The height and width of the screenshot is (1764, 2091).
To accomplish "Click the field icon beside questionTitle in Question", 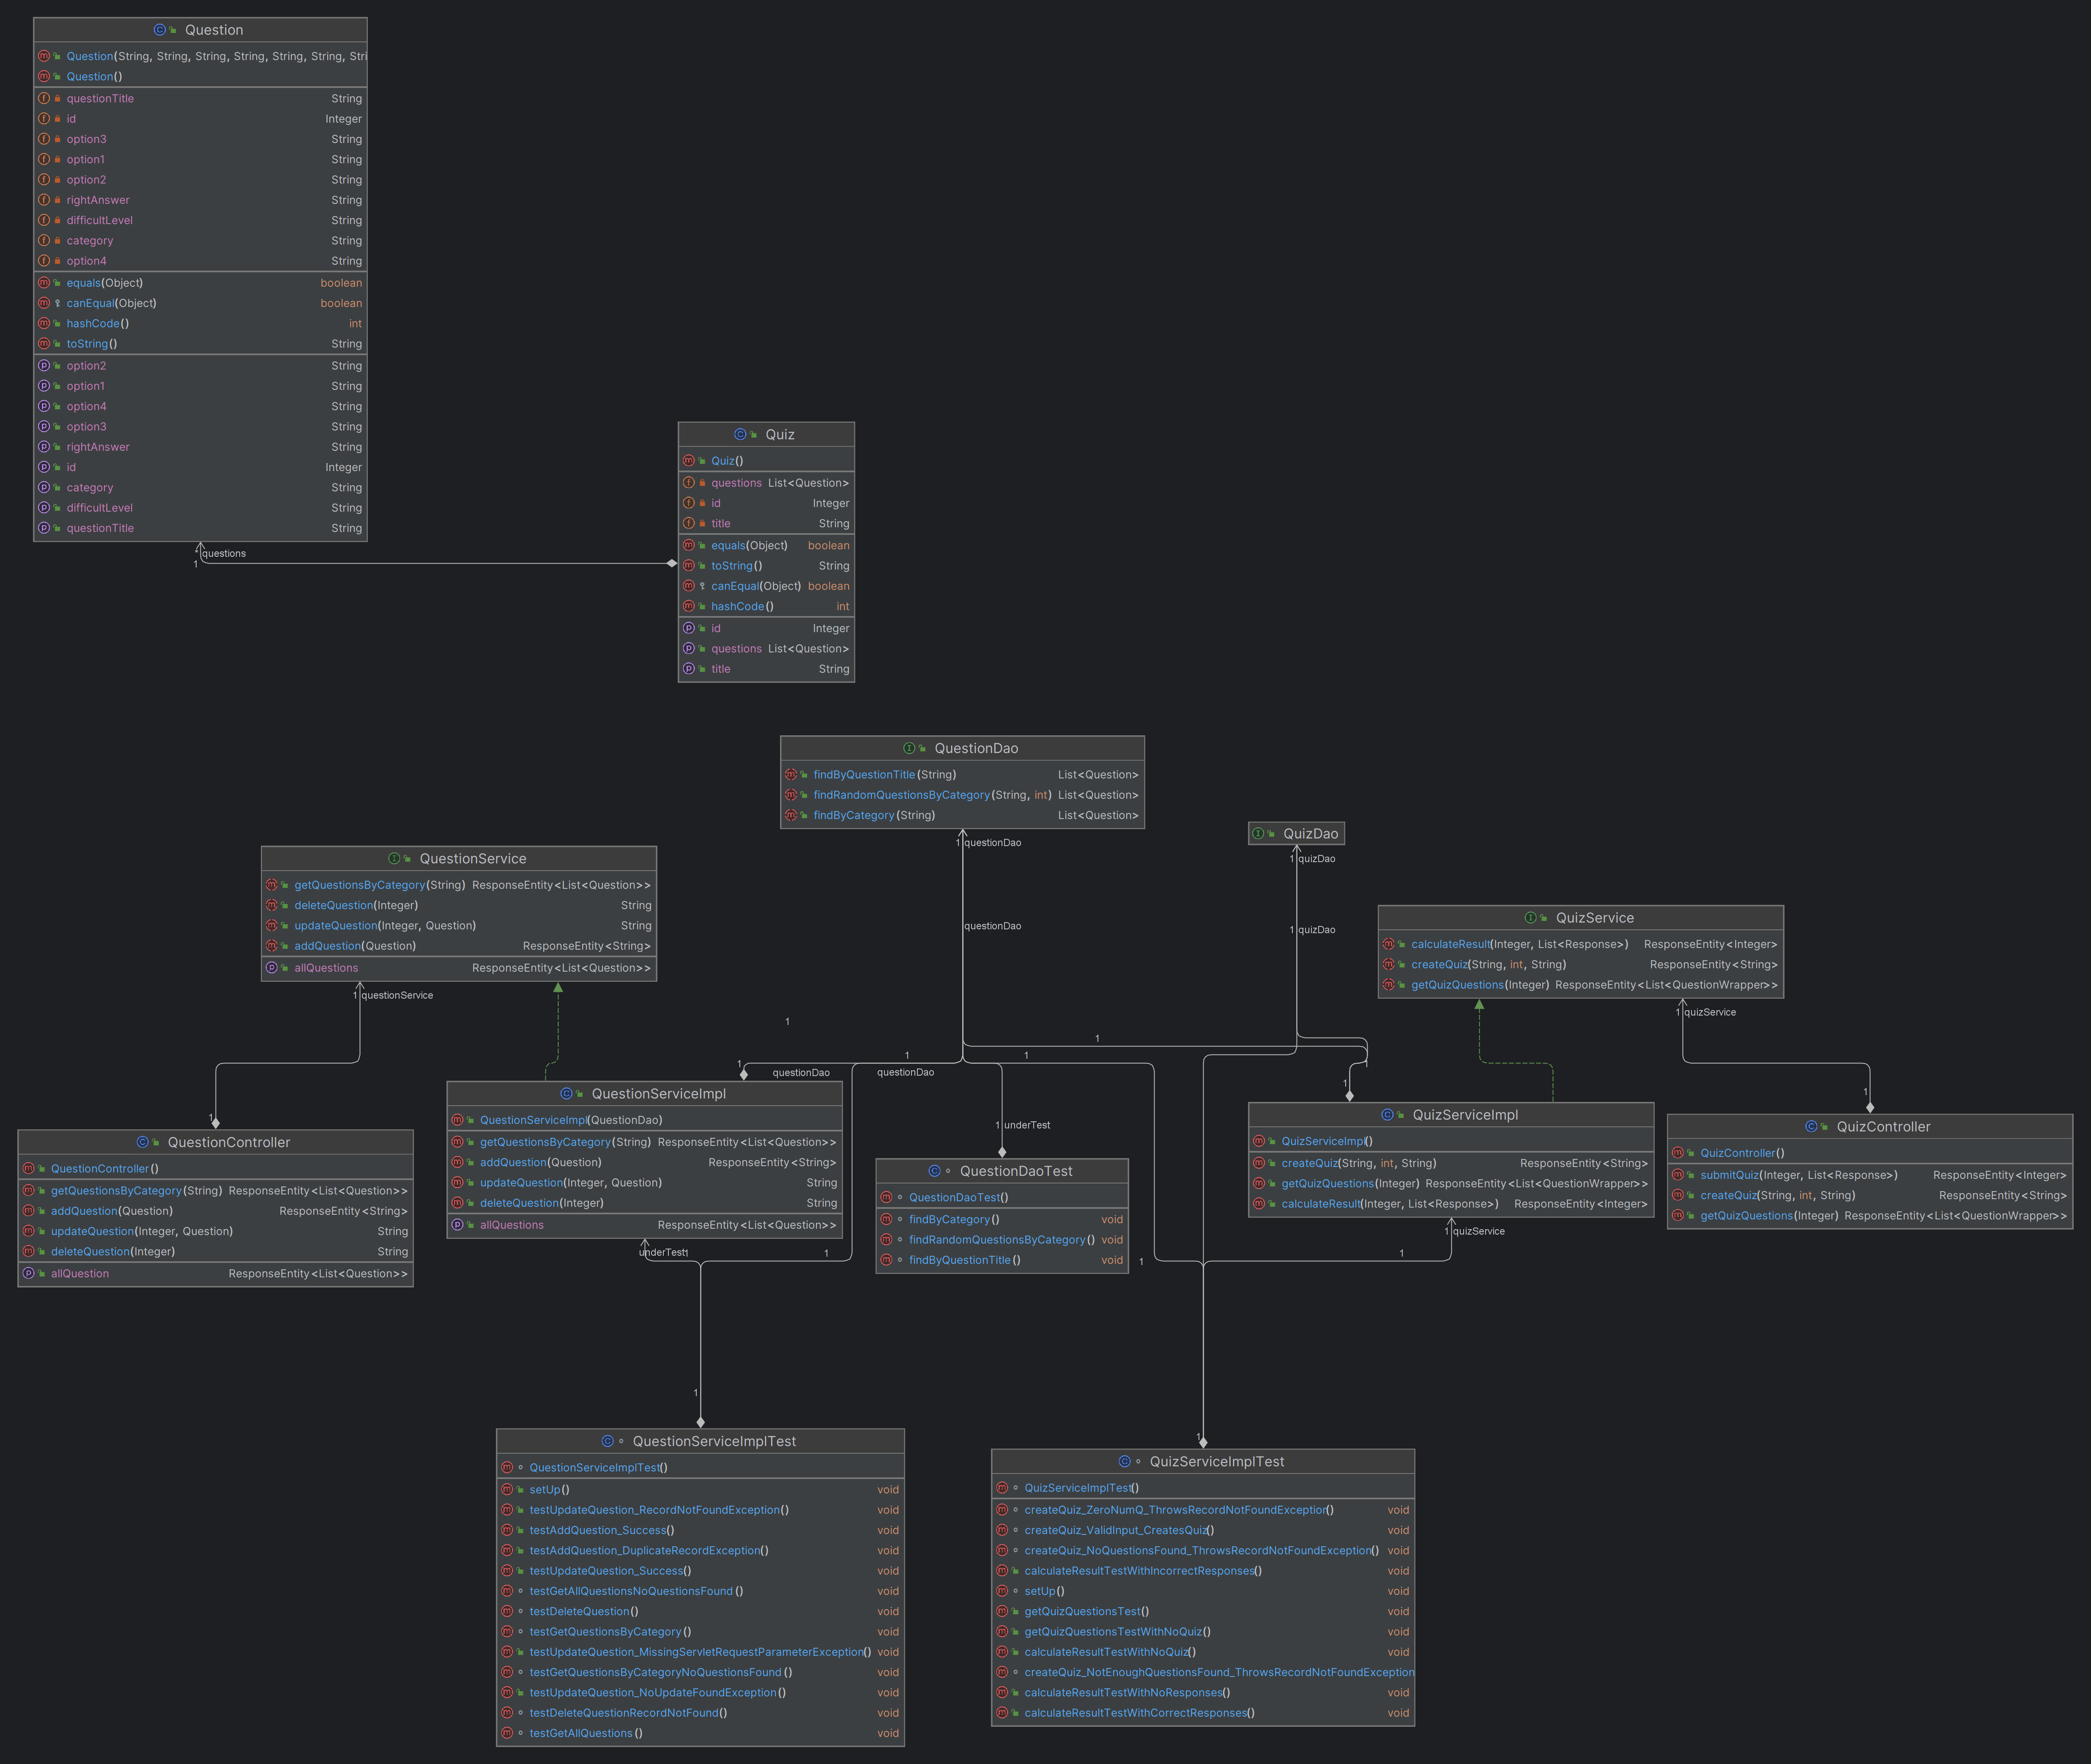I will pyautogui.click(x=44, y=98).
